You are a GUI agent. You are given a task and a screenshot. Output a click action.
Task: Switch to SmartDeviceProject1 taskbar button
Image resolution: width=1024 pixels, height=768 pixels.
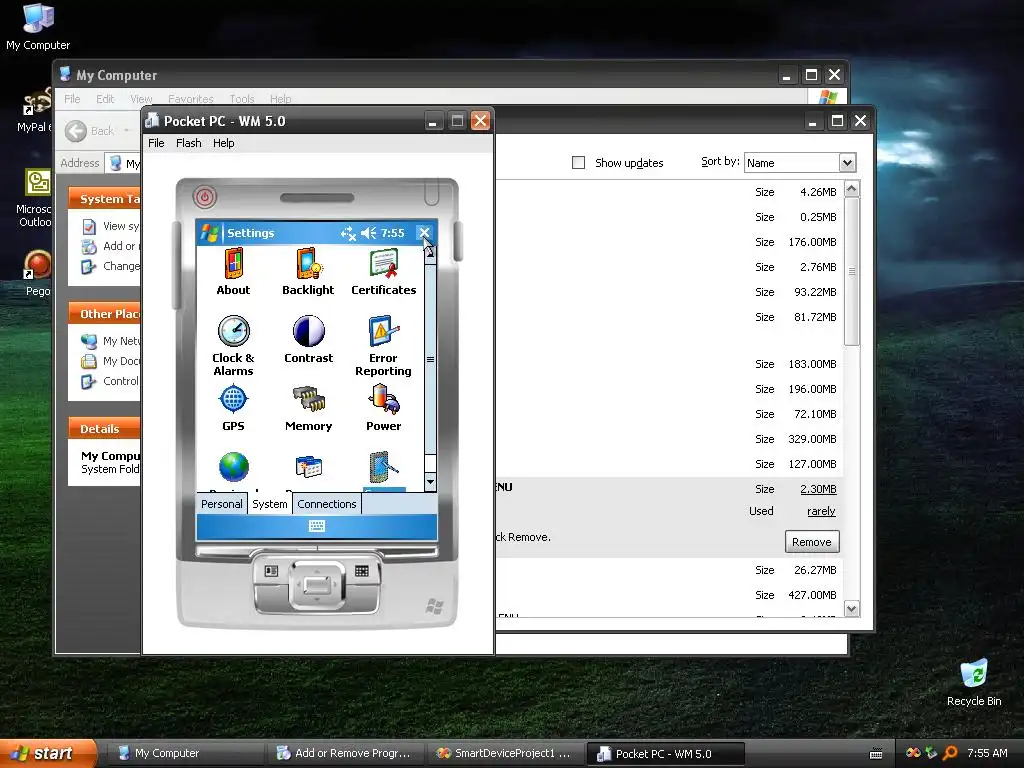[x=504, y=754]
